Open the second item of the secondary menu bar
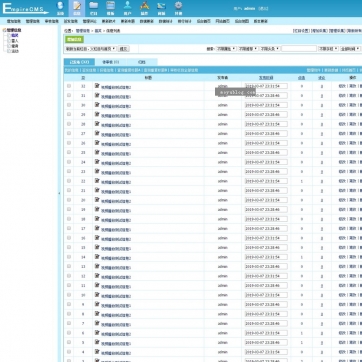Screen dimensions: 362x362 tap(33, 21)
